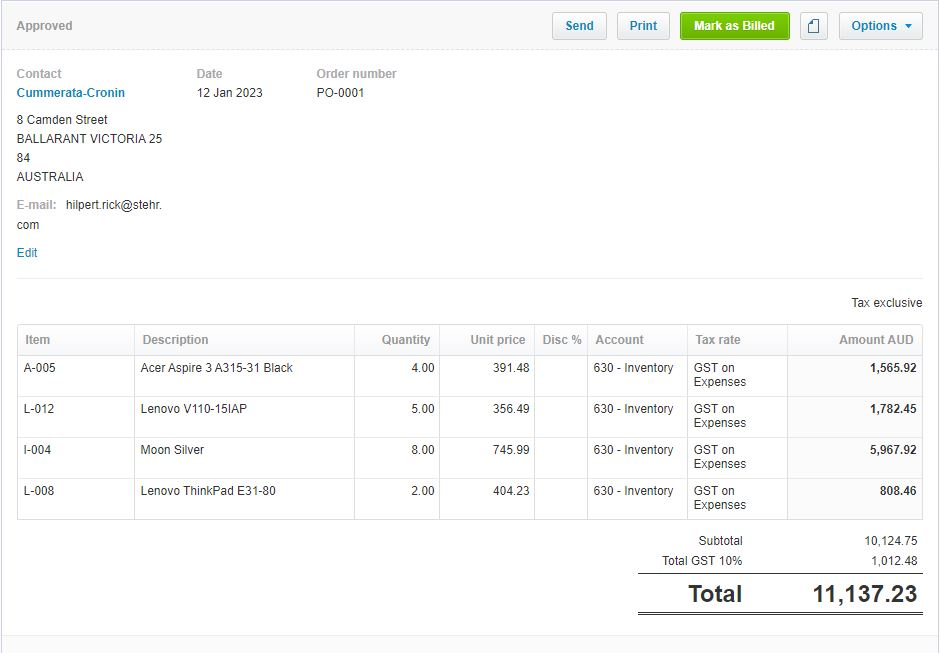Click the Lenovo V110-15IAP description
940x653 pixels.
pos(194,408)
